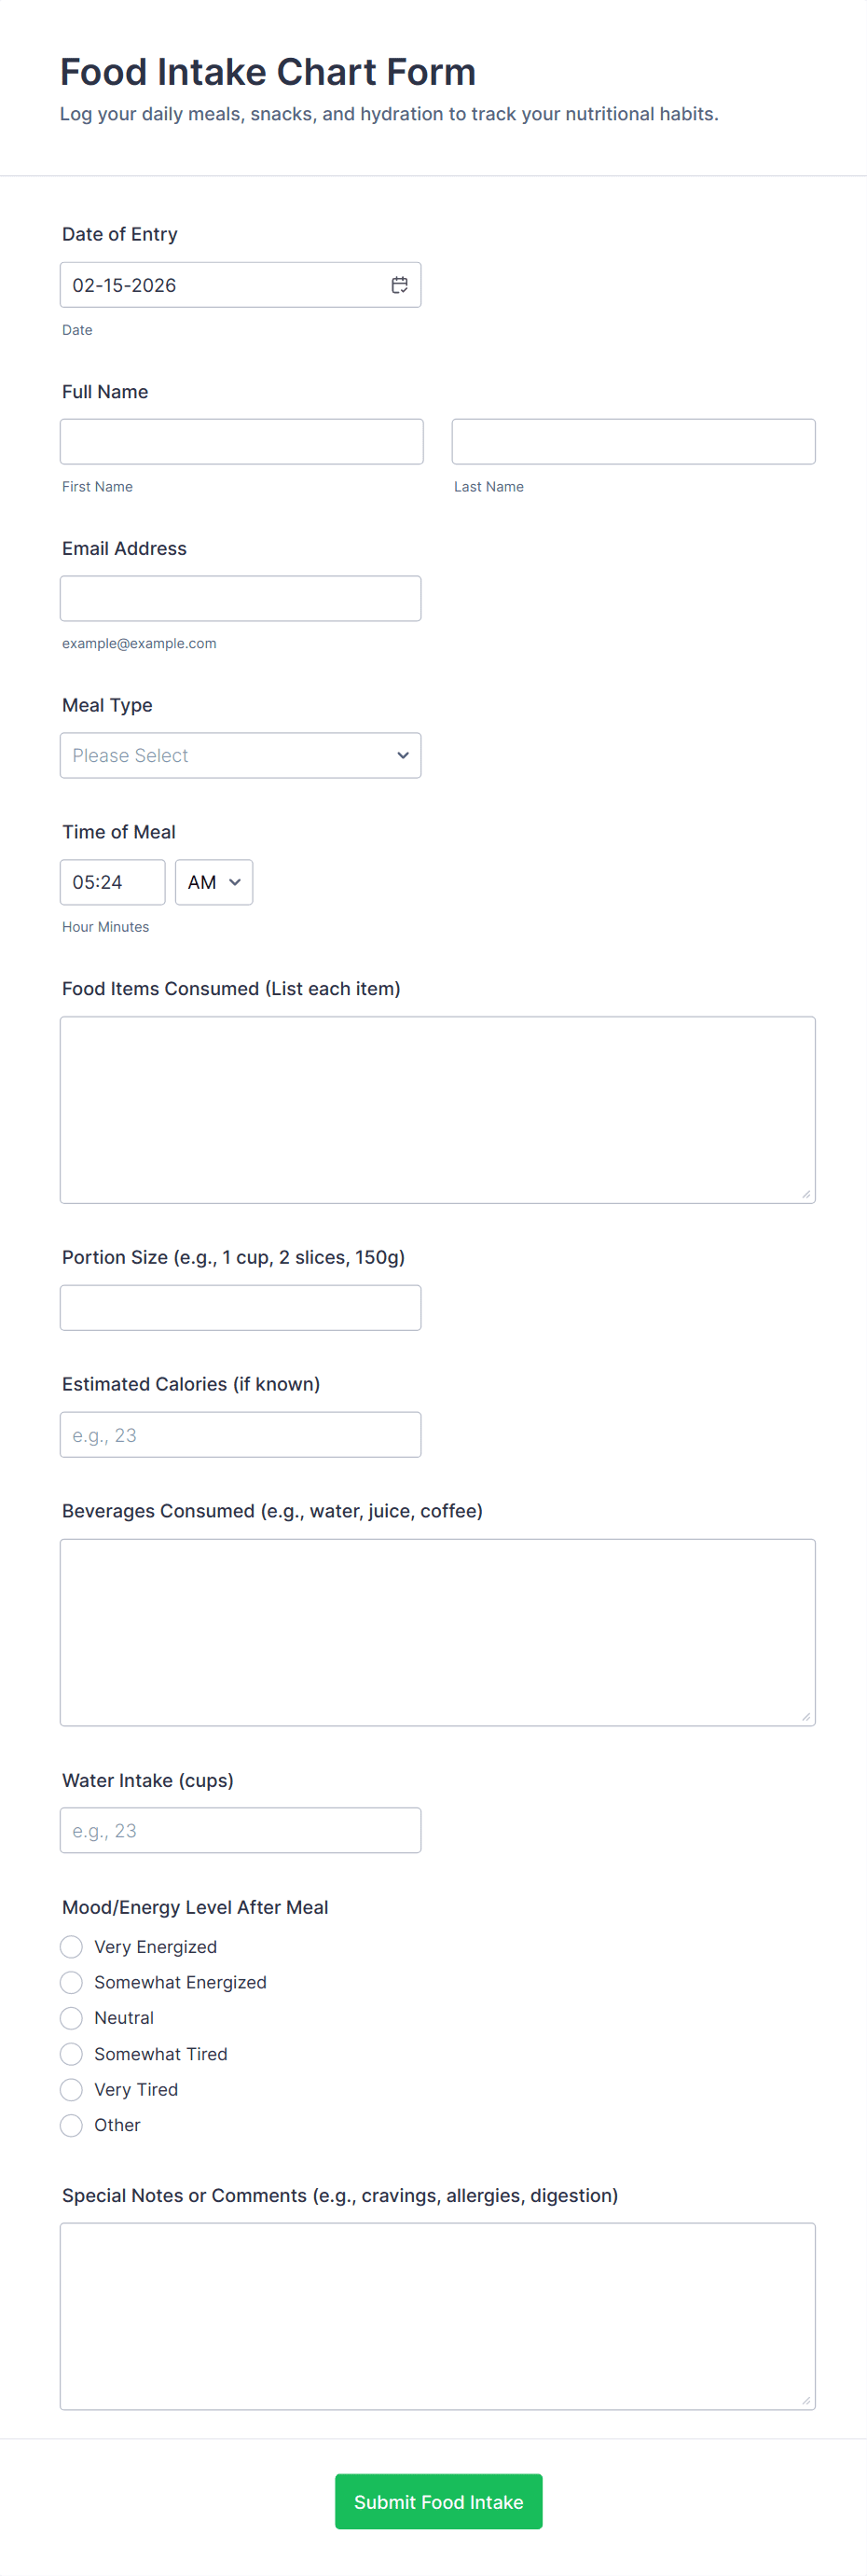This screenshot has width=867, height=2576.
Task: Click into the Last Name field
Action: [x=633, y=442]
